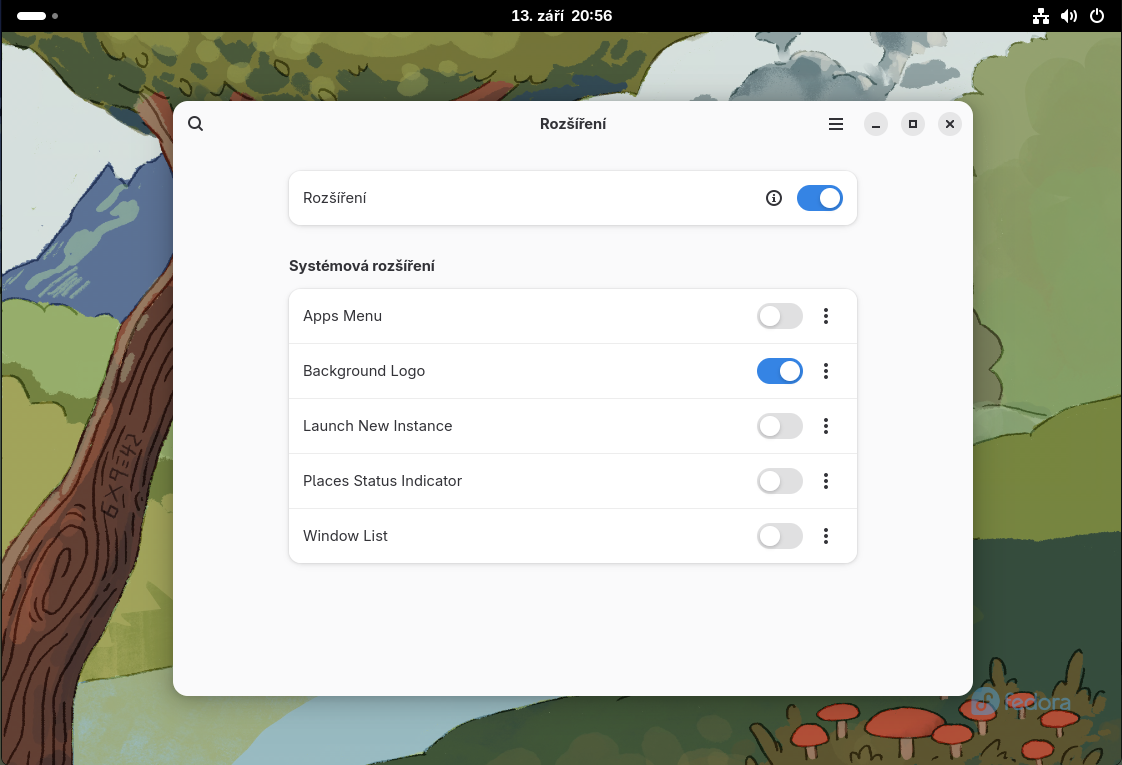Click the volume icon in top bar

pos(1069,16)
